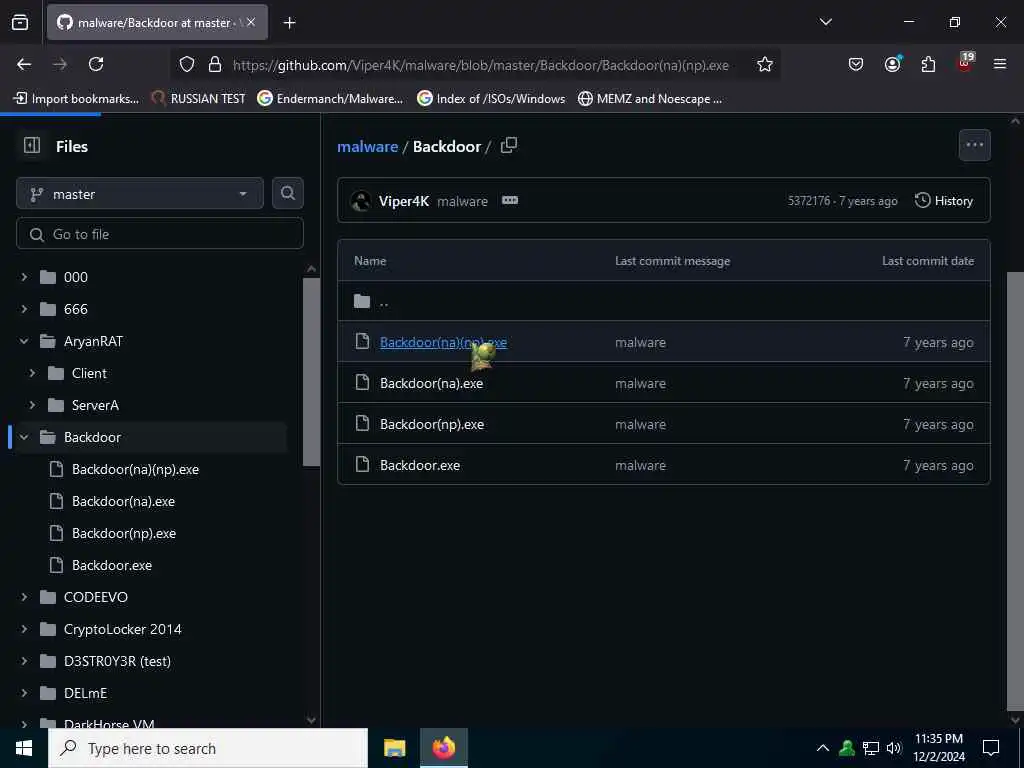Click the search magnifier next to branch selector
The width and height of the screenshot is (1024, 768).
click(x=287, y=193)
